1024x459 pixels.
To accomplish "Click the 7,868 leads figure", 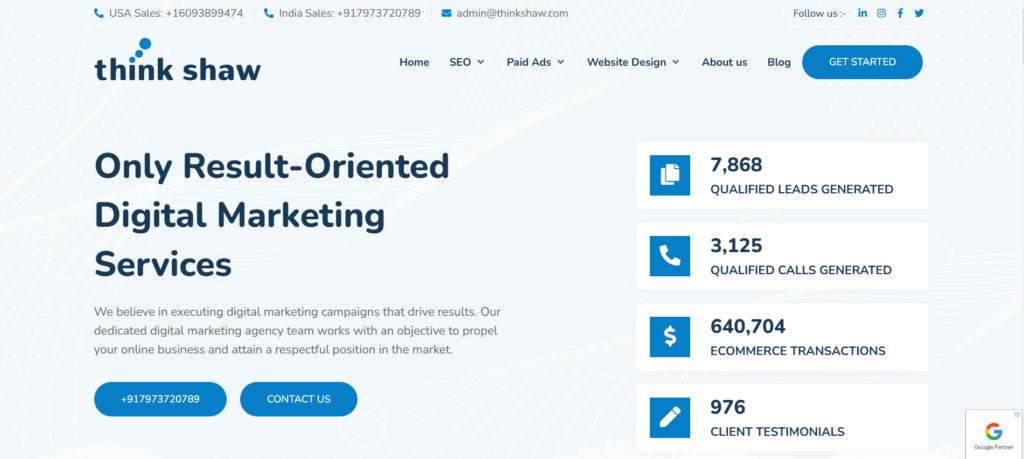I will point(736,165).
